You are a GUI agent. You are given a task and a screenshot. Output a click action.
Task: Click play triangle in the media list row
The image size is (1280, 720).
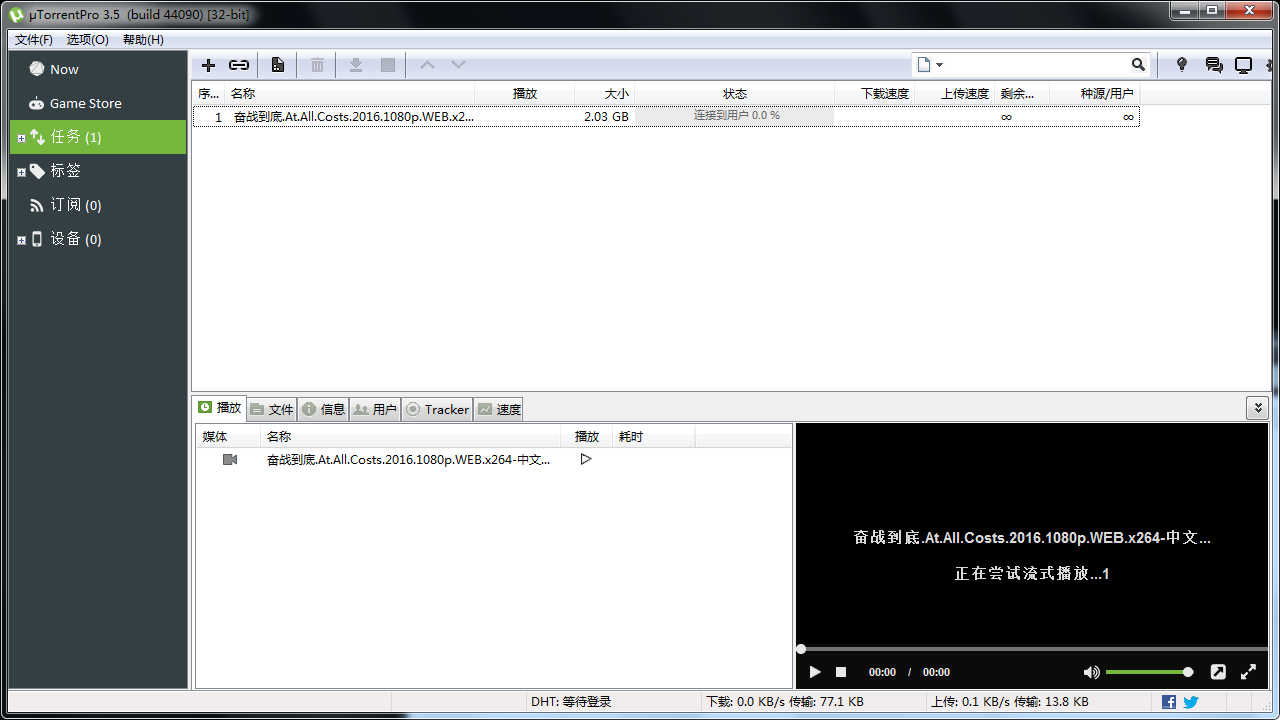click(x=586, y=459)
